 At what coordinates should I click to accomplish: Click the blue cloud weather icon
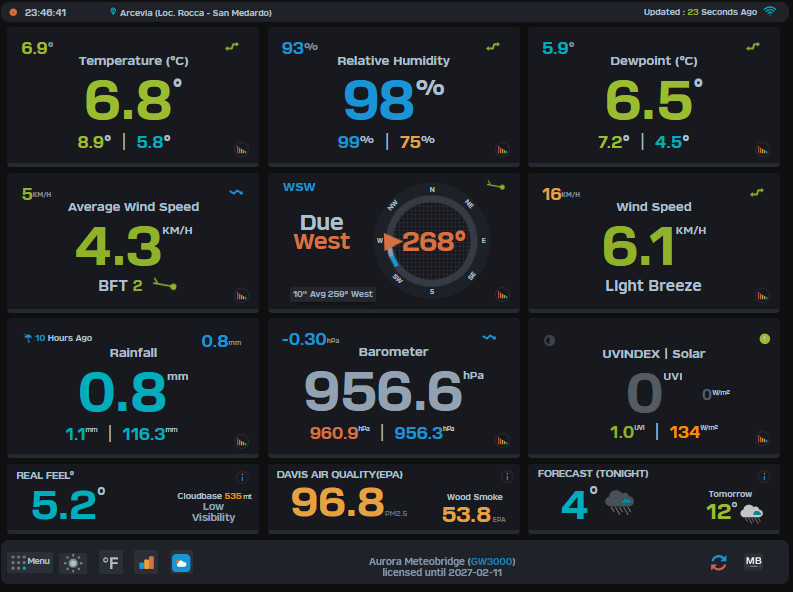[x=181, y=562]
